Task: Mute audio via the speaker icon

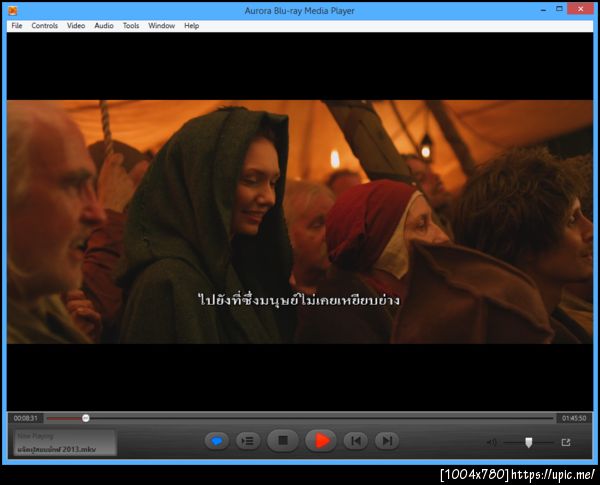Action: pos(491,443)
